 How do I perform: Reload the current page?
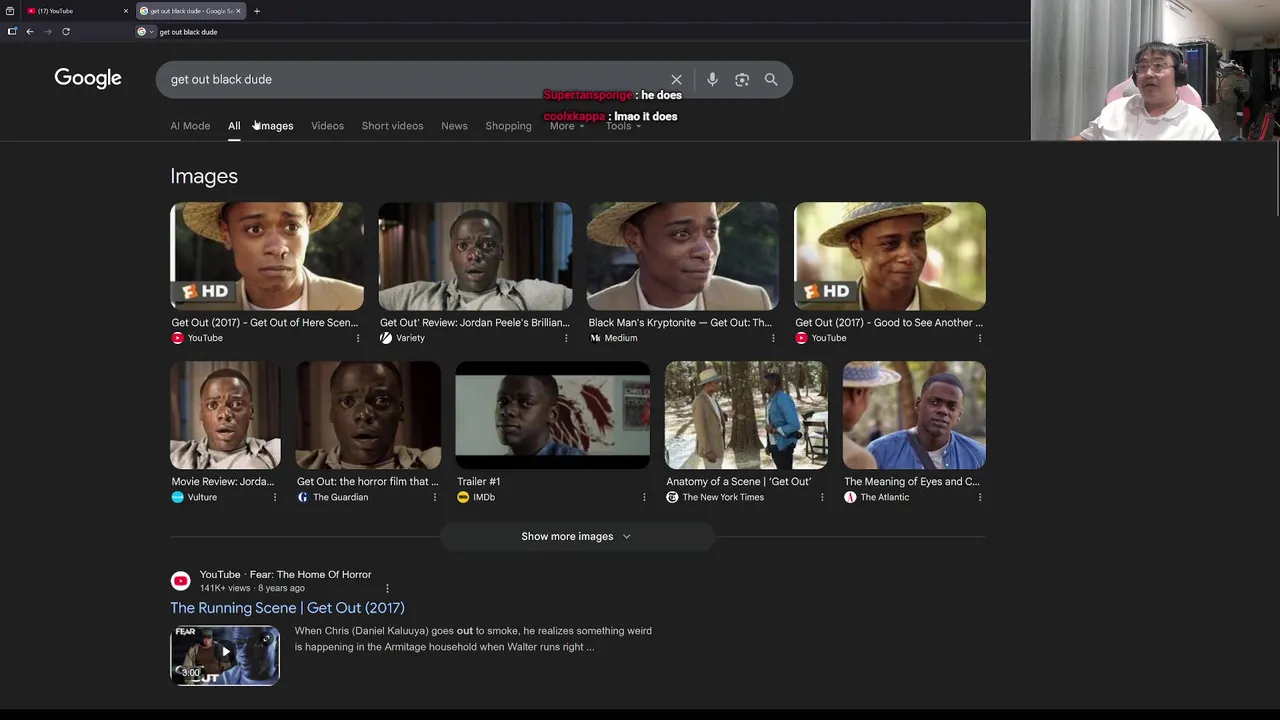click(66, 31)
